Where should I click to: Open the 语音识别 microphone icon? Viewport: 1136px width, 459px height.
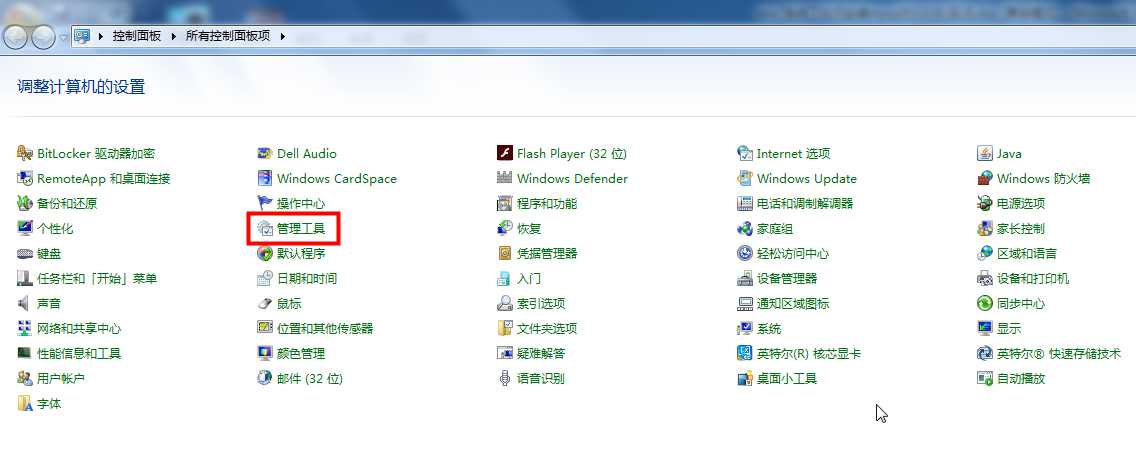click(x=505, y=378)
